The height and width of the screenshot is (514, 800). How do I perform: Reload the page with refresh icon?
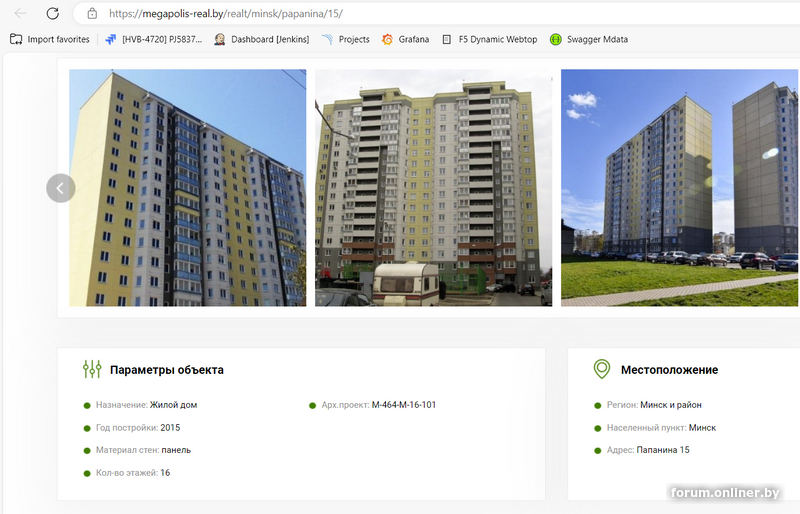53,13
